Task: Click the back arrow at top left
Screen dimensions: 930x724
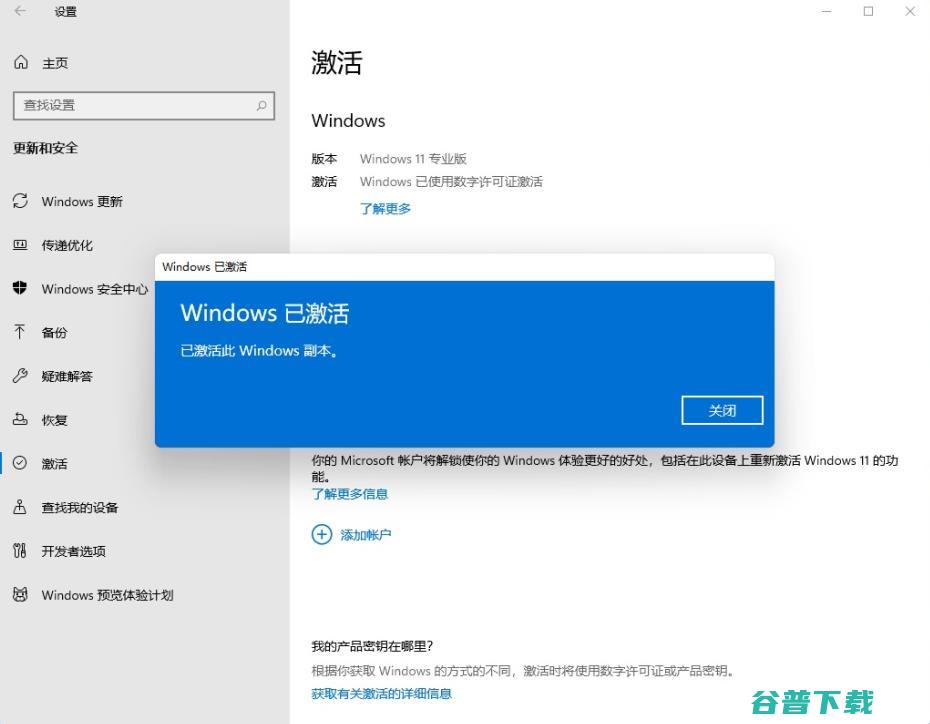Action: click(18, 12)
